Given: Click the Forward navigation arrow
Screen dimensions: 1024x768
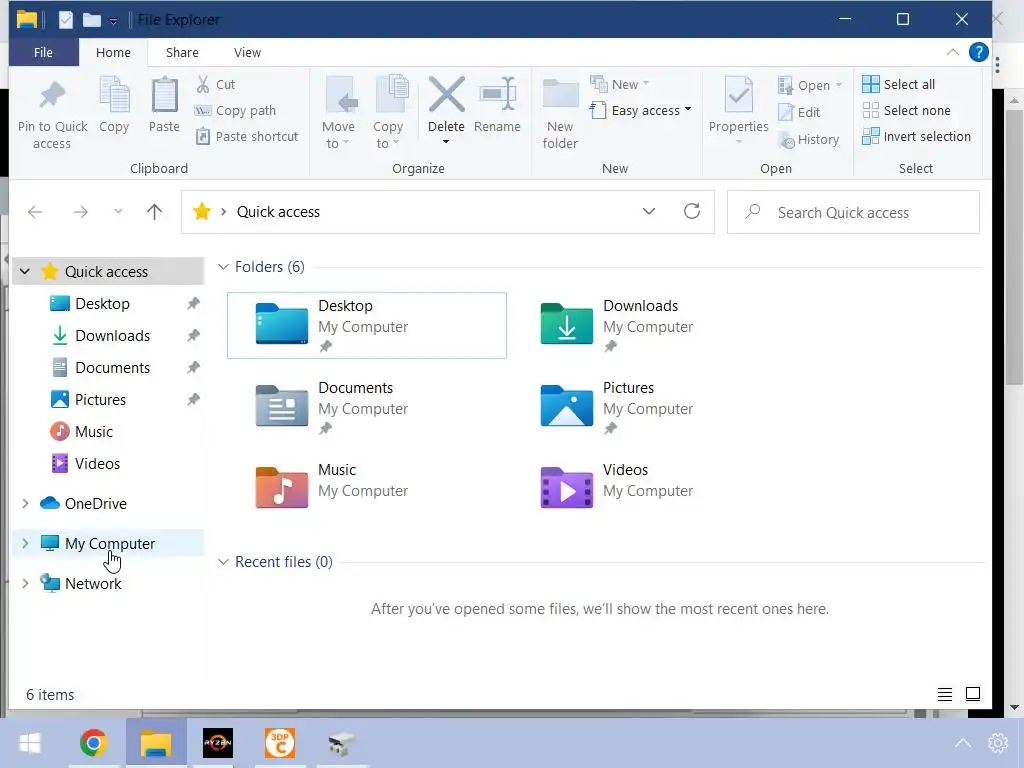Looking at the screenshot, I should pyautogui.click(x=80, y=212).
